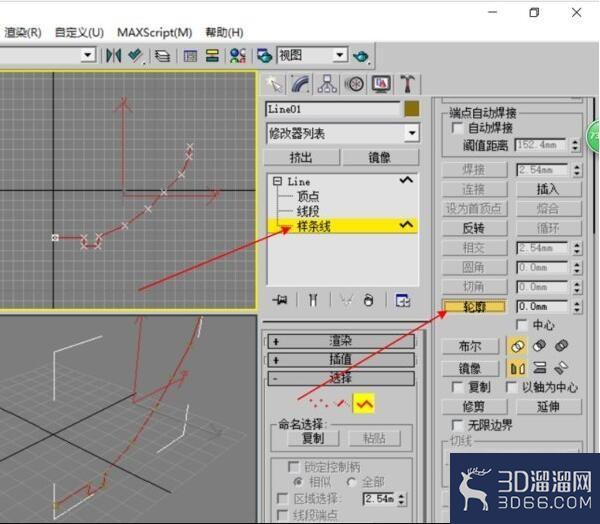The width and height of the screenshot is (600, 524).
Task: Toggle 区域选择 checkbox
Action: (x=282, y=498)
